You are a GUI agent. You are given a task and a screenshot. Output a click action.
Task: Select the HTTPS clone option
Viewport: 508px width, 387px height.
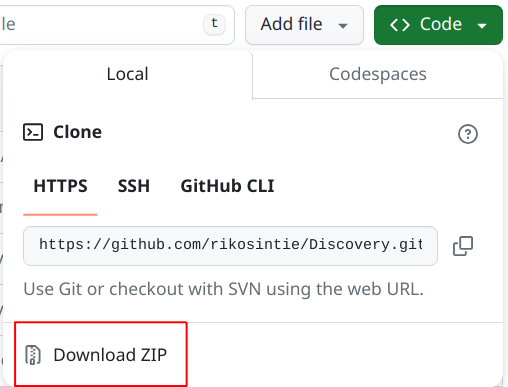pyautogui.click(x=60, y=186)
